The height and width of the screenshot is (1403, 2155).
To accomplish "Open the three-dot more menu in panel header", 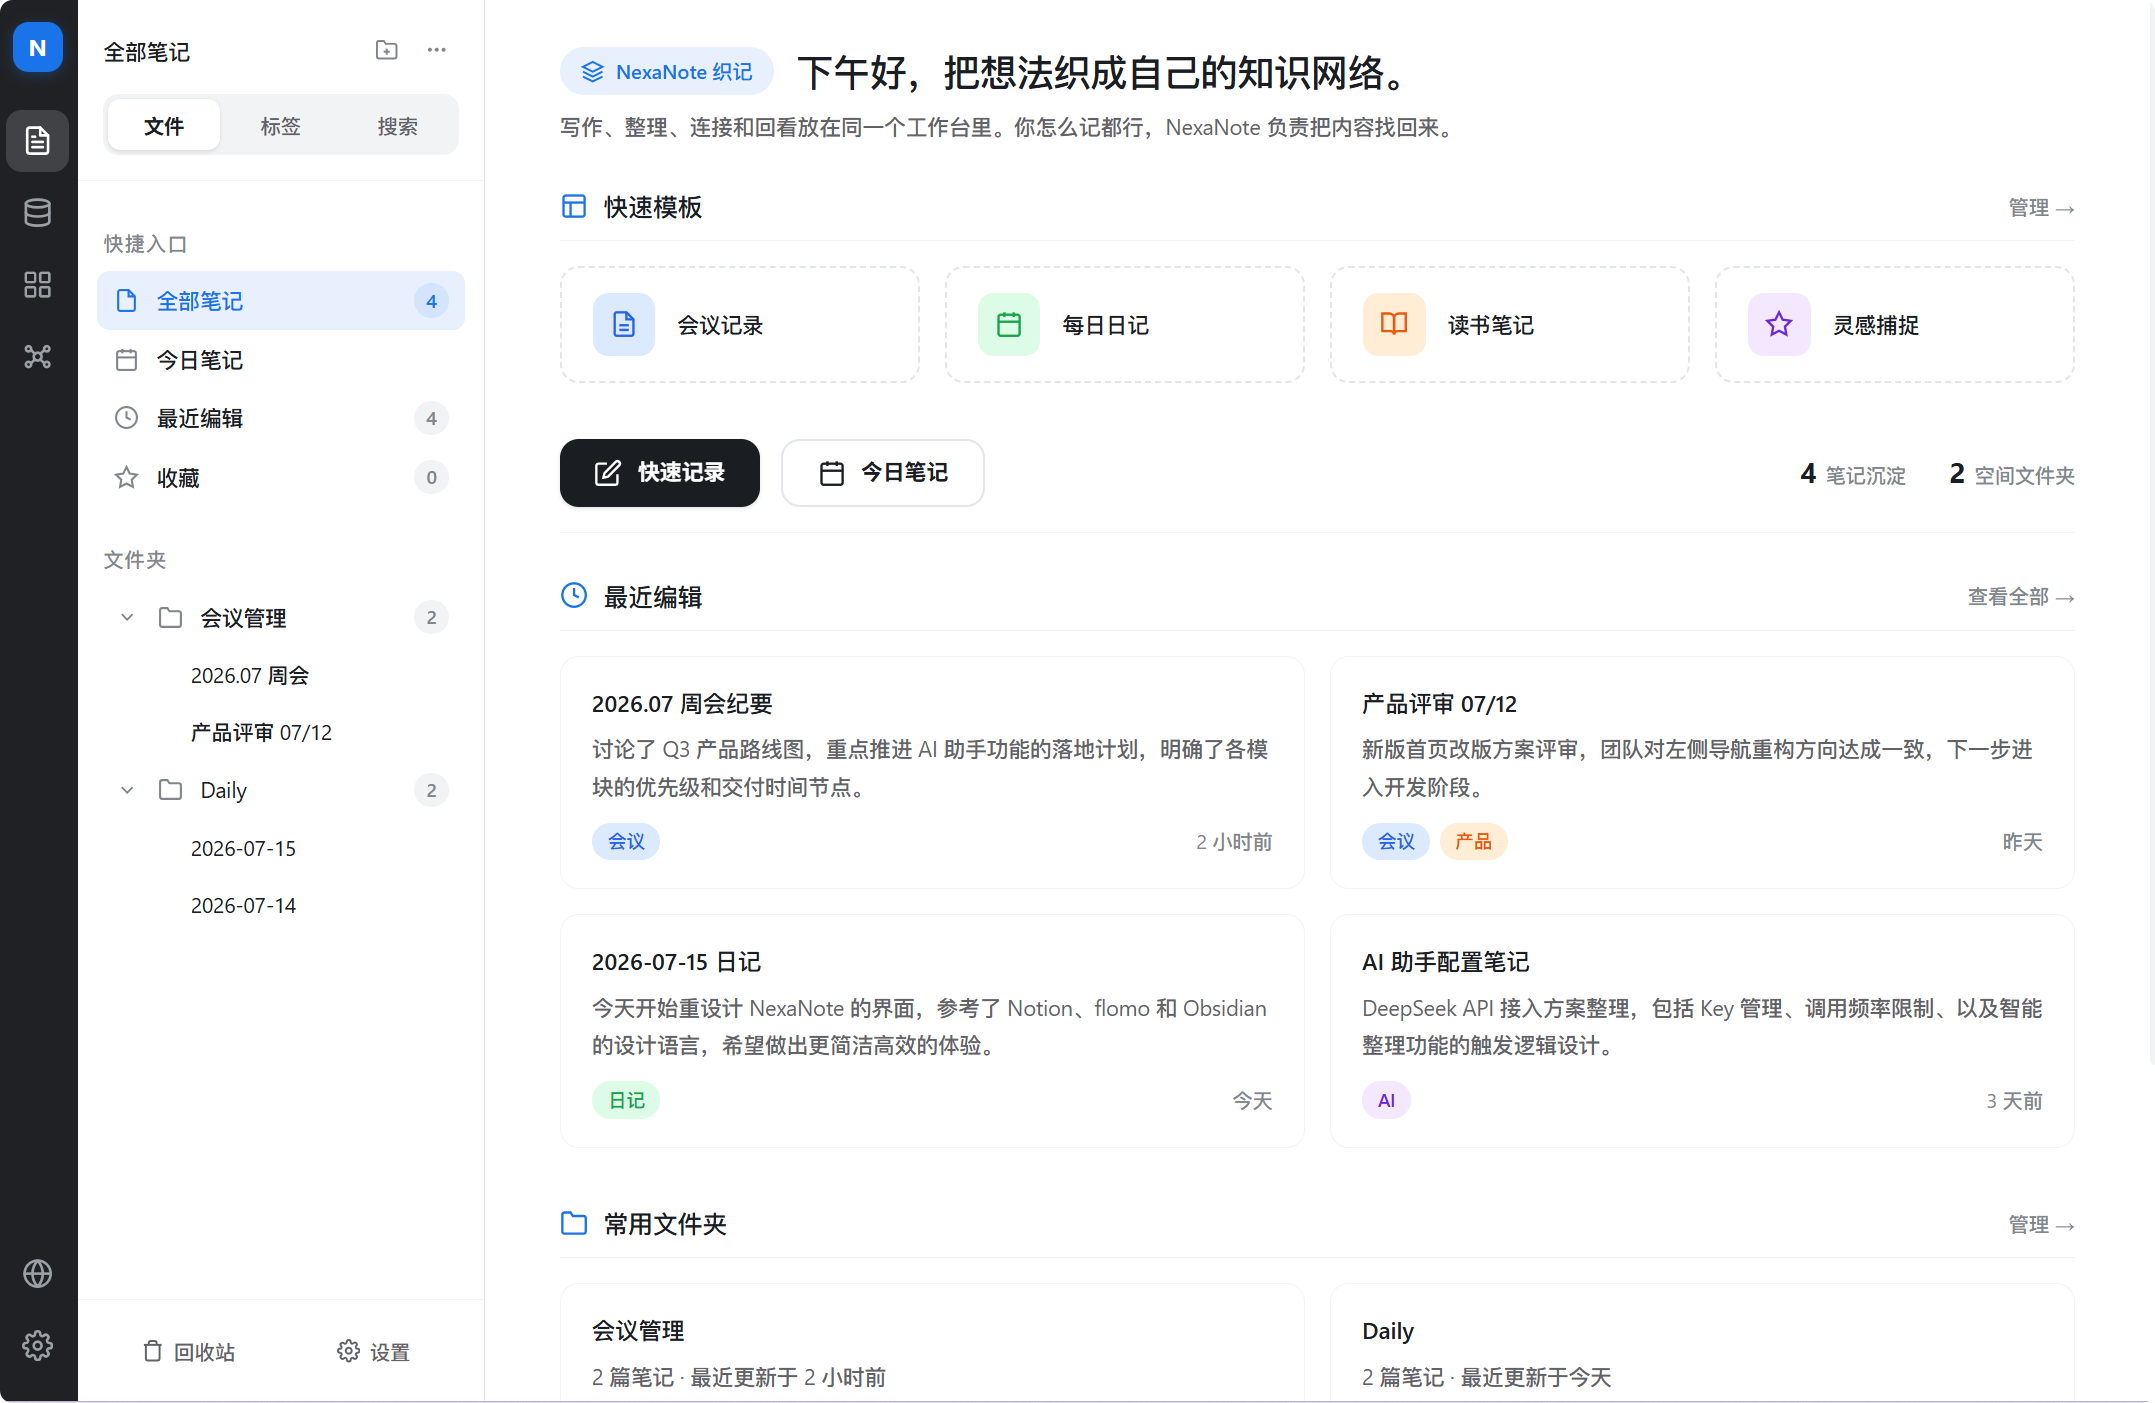I will click(x=436, y=50).
